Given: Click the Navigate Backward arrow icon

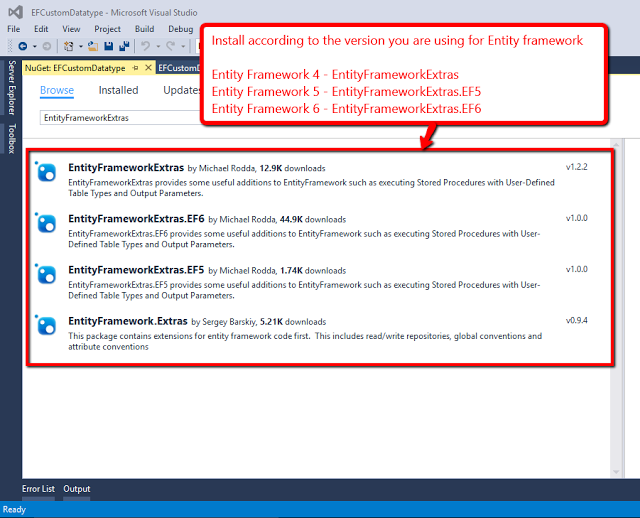Looking at the screenshot, I should point(23,47).
